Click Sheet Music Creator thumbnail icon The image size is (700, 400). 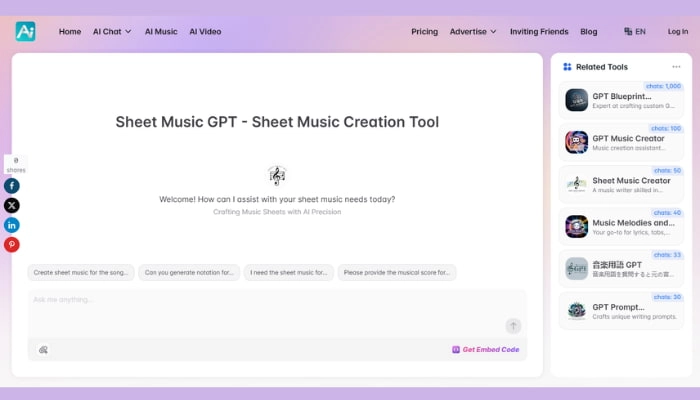[576, 184]
